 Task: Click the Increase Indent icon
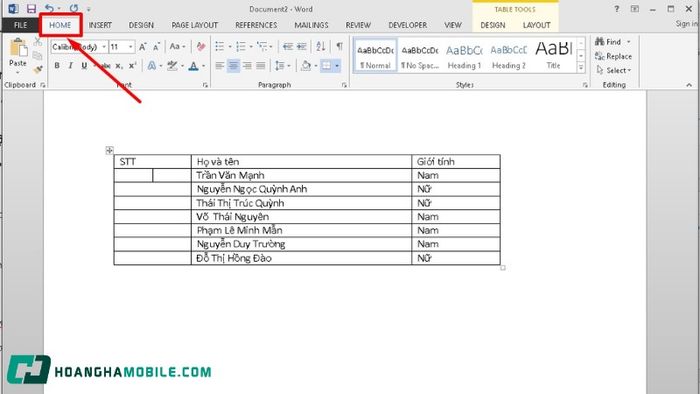click(302, 46)
